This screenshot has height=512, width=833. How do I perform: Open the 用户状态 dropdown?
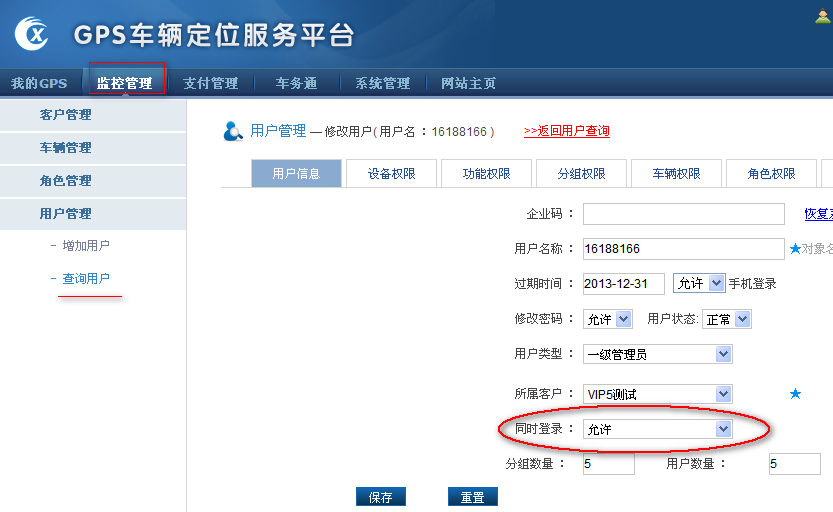point(727,319)
